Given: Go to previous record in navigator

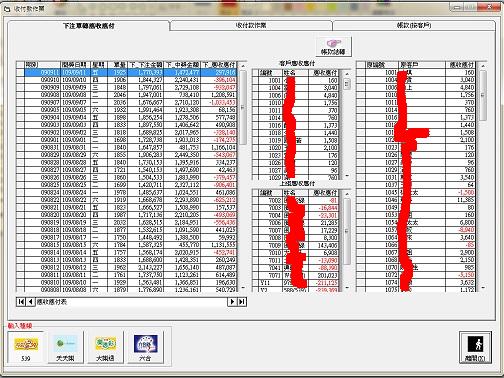Looking at the screenshot, I should pyautogui.click(x=30, y=302).
